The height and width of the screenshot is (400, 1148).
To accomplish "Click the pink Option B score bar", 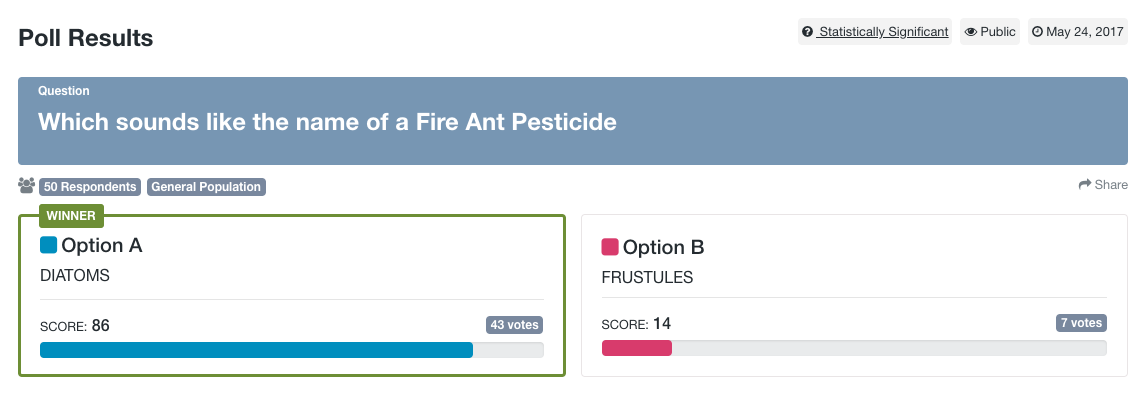I will coord(637,348).
